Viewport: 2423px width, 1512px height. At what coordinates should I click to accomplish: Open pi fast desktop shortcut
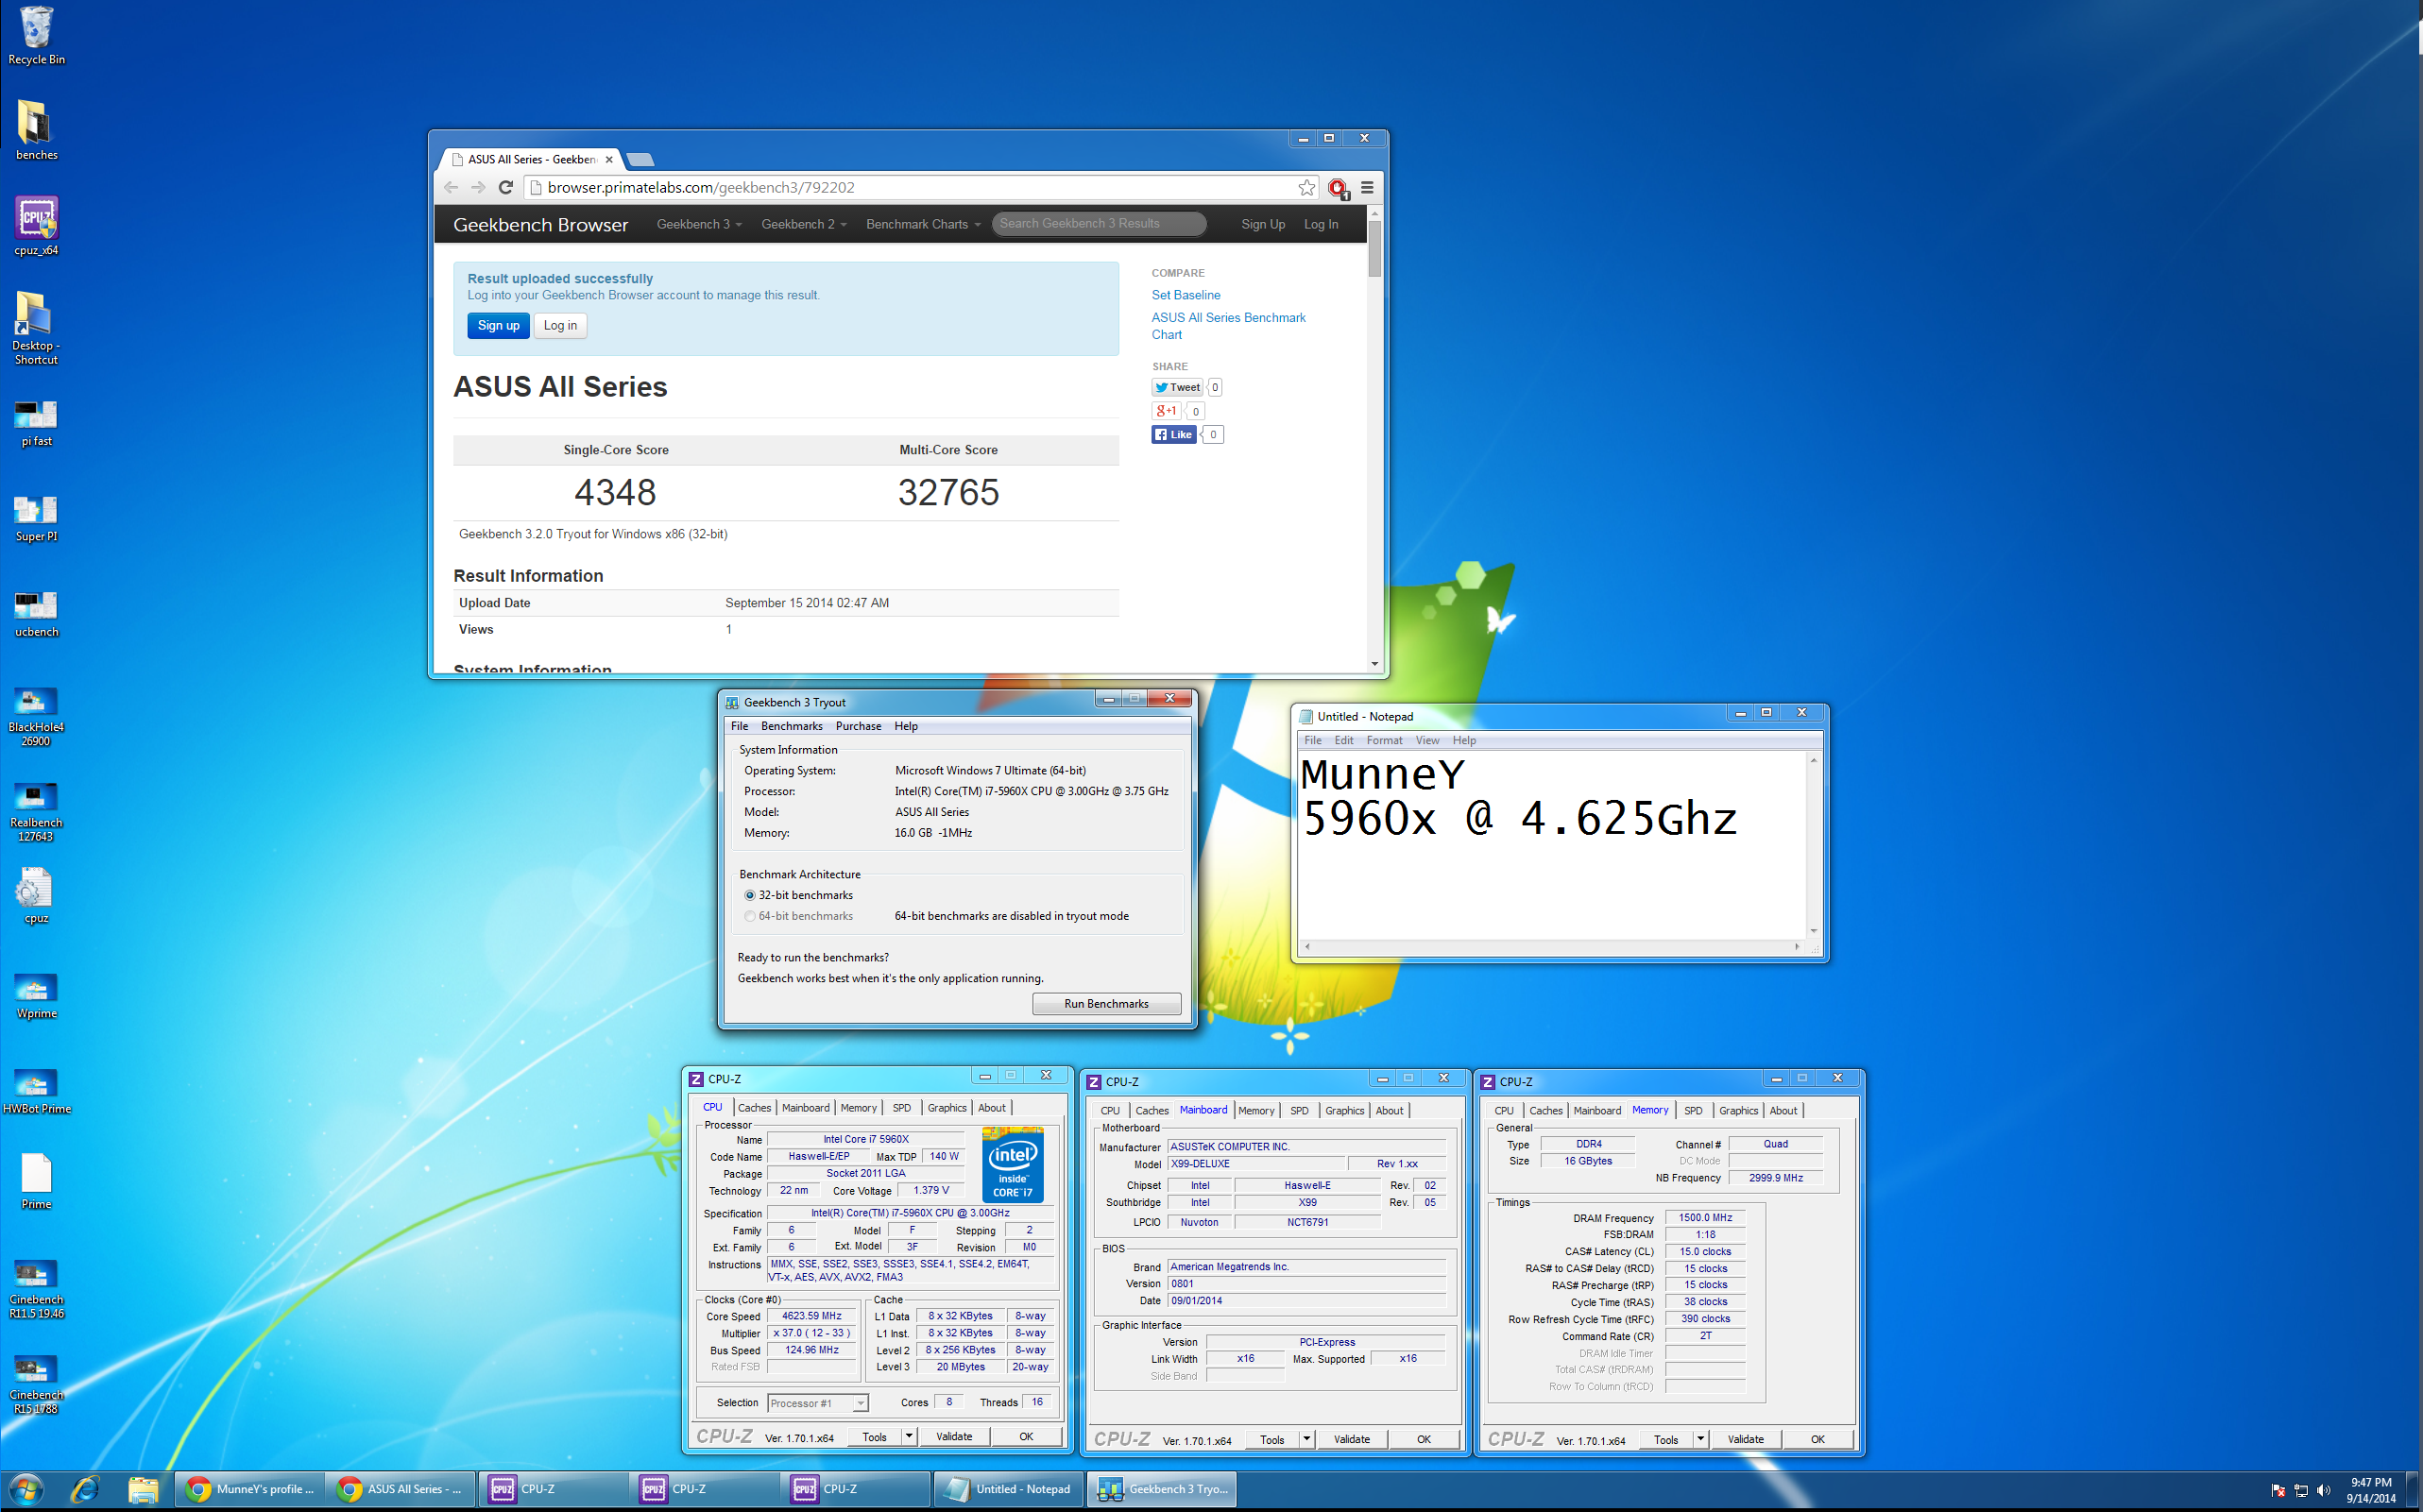[36, 422]
